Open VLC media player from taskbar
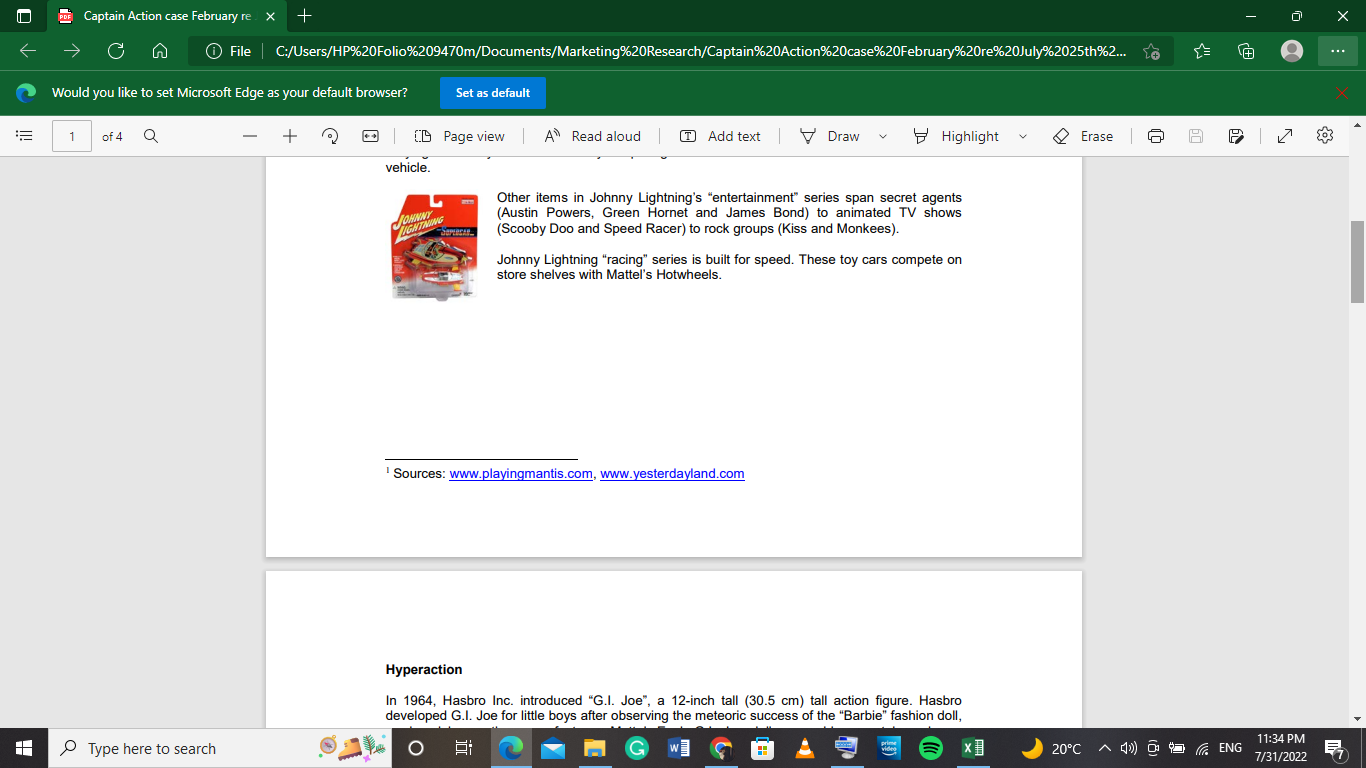Viewport: 1366px width, 768px height. tap(805, 748)
